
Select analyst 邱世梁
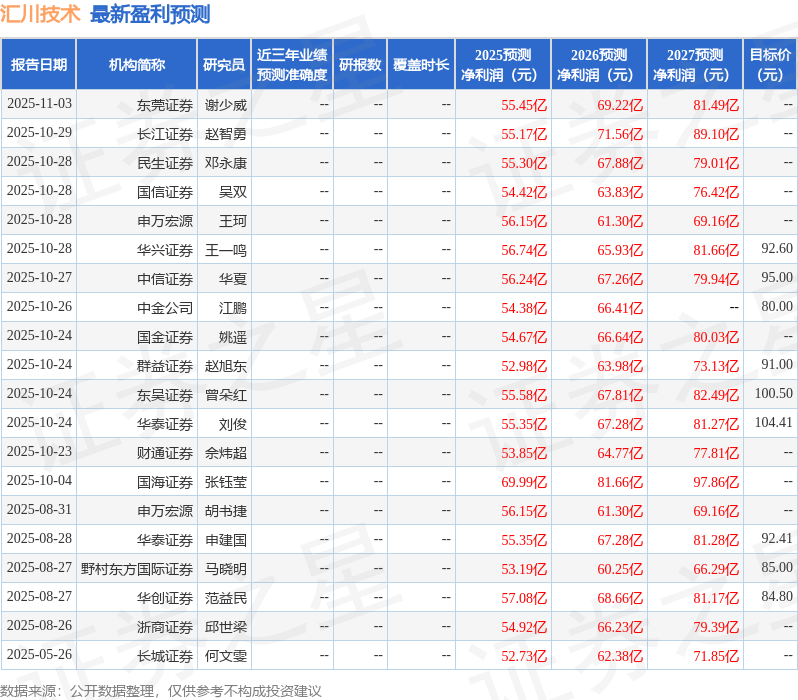coord(226,628)
